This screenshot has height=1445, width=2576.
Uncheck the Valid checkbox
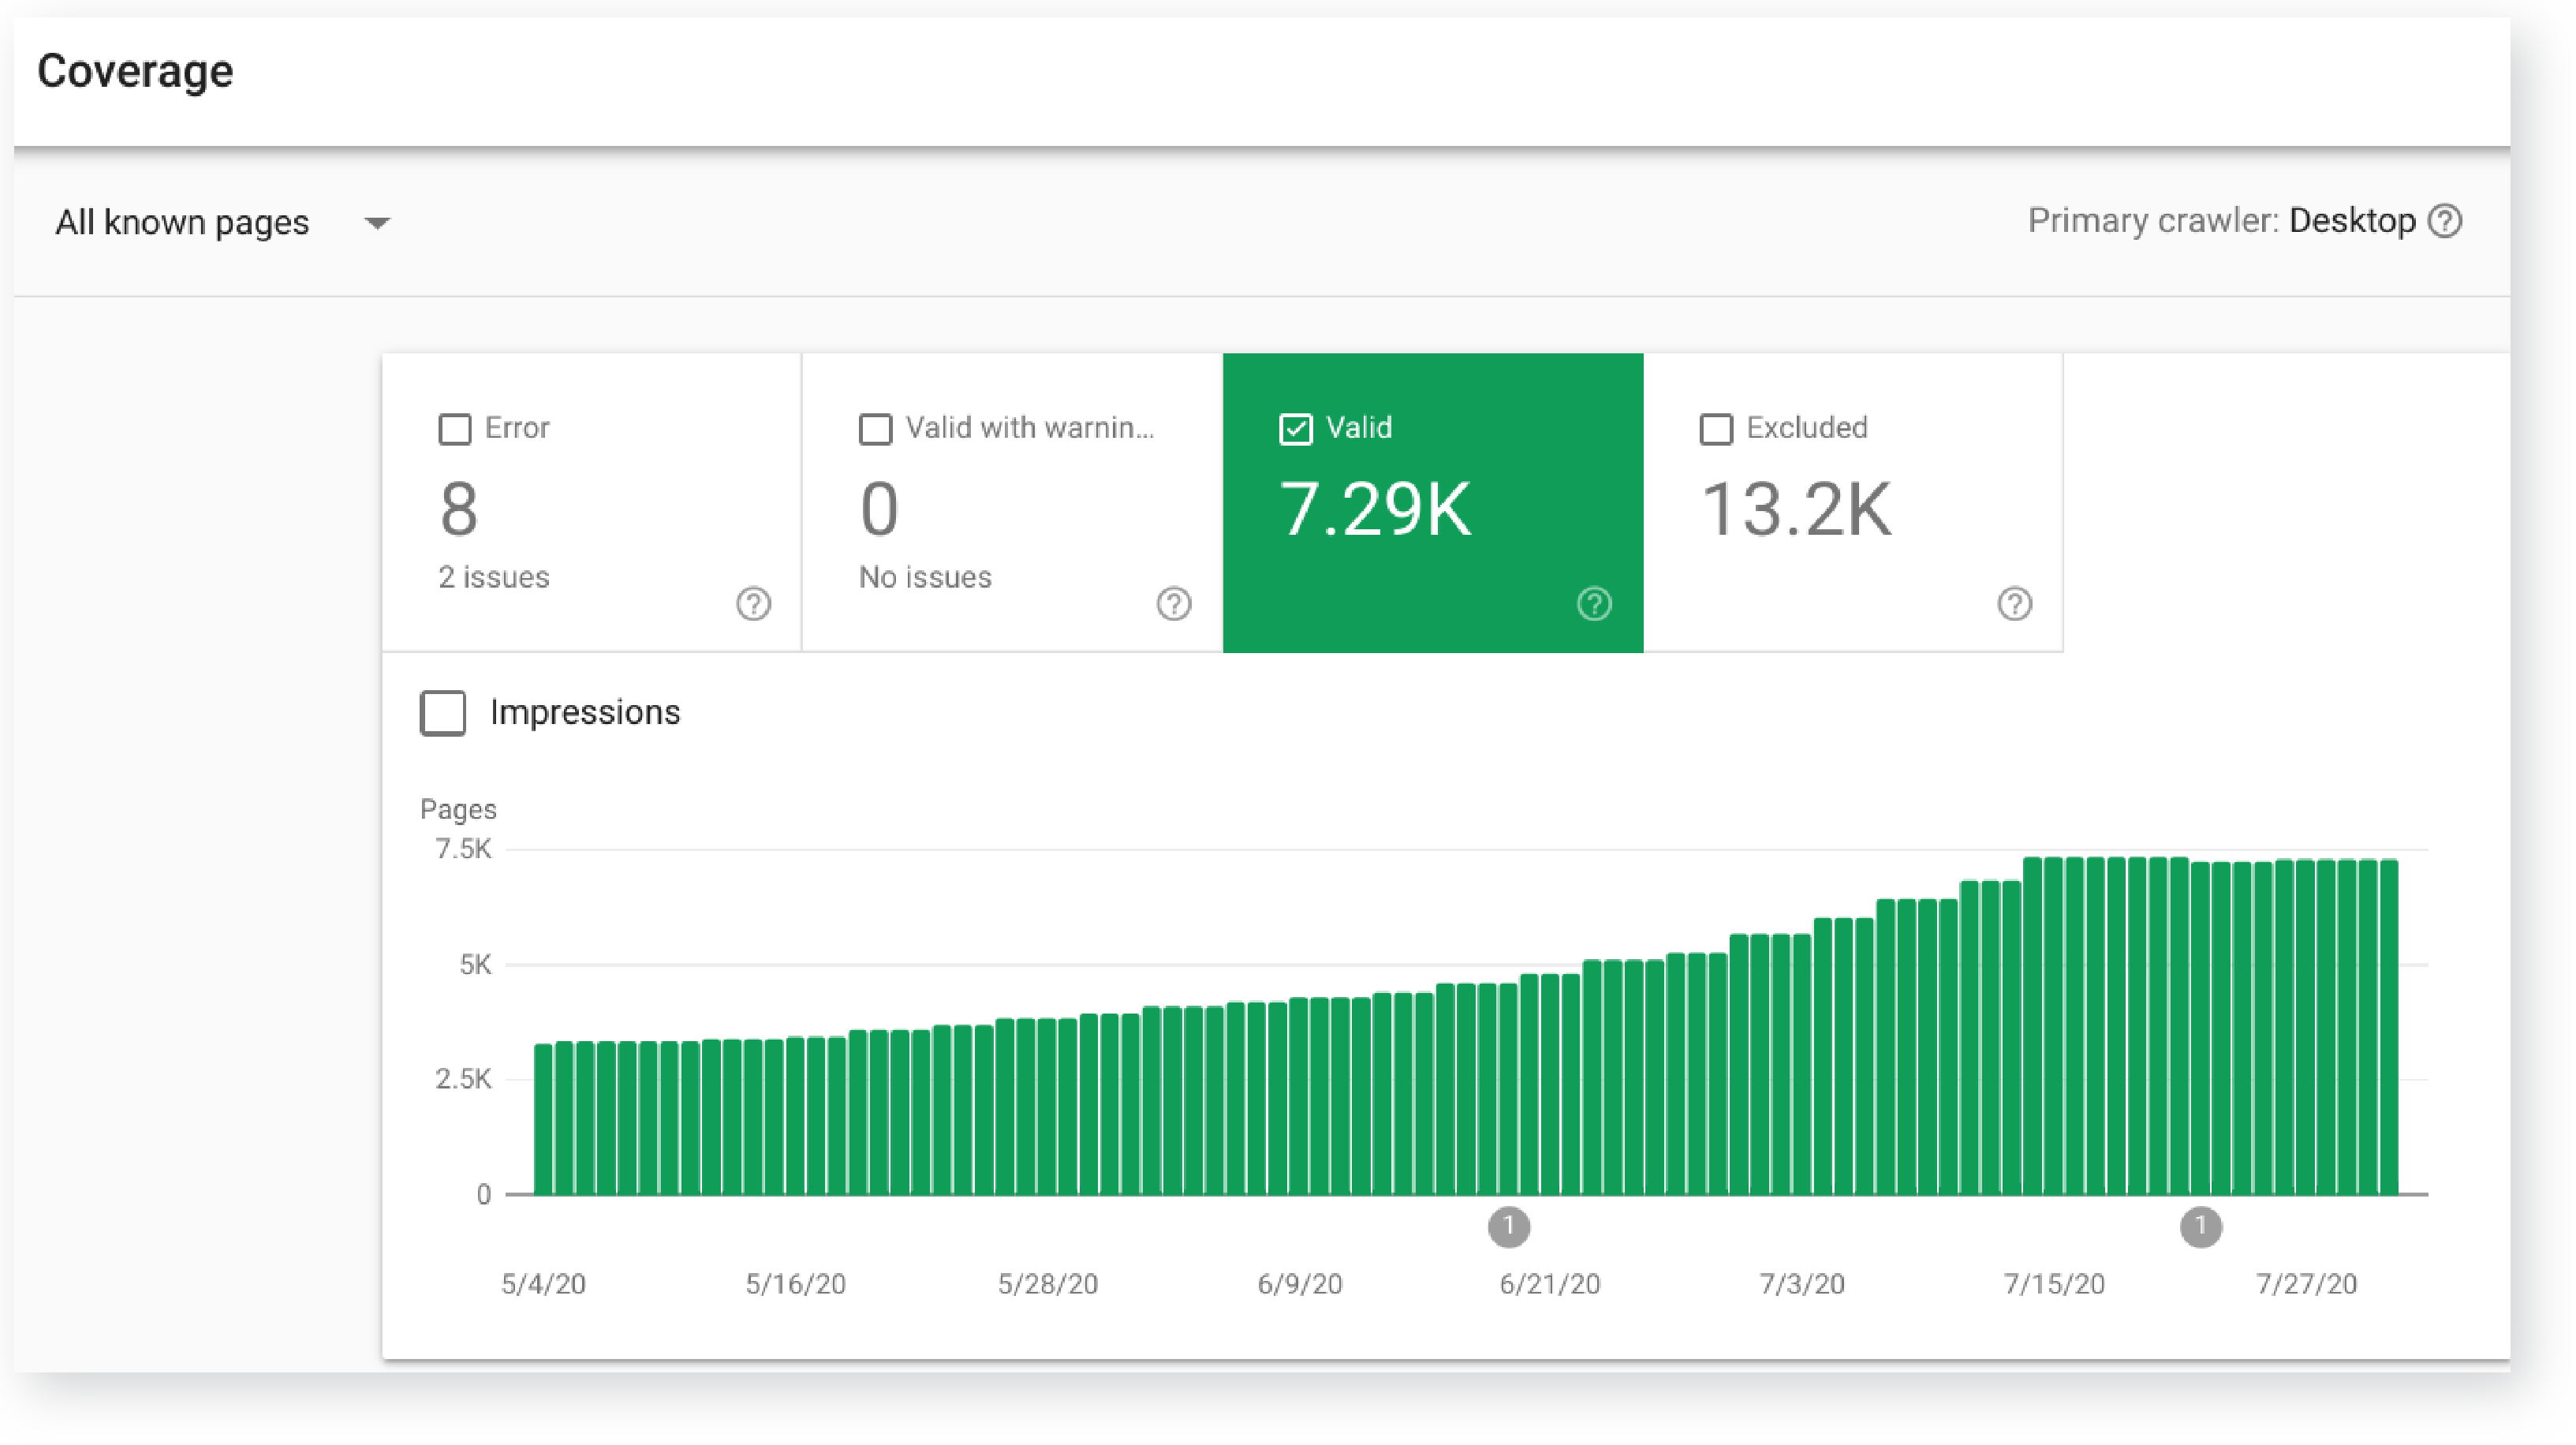tap(1295, 429)
